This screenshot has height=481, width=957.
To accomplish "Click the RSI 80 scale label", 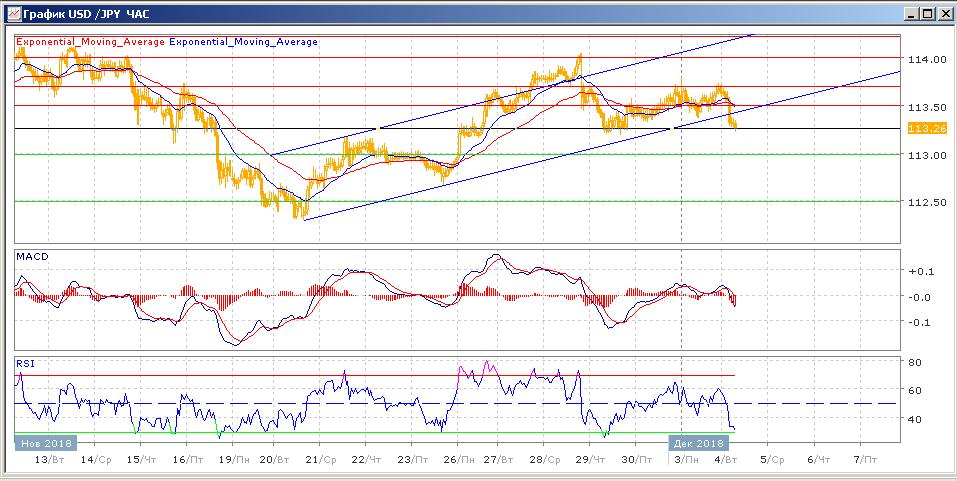I will click(x=914, y=361).
